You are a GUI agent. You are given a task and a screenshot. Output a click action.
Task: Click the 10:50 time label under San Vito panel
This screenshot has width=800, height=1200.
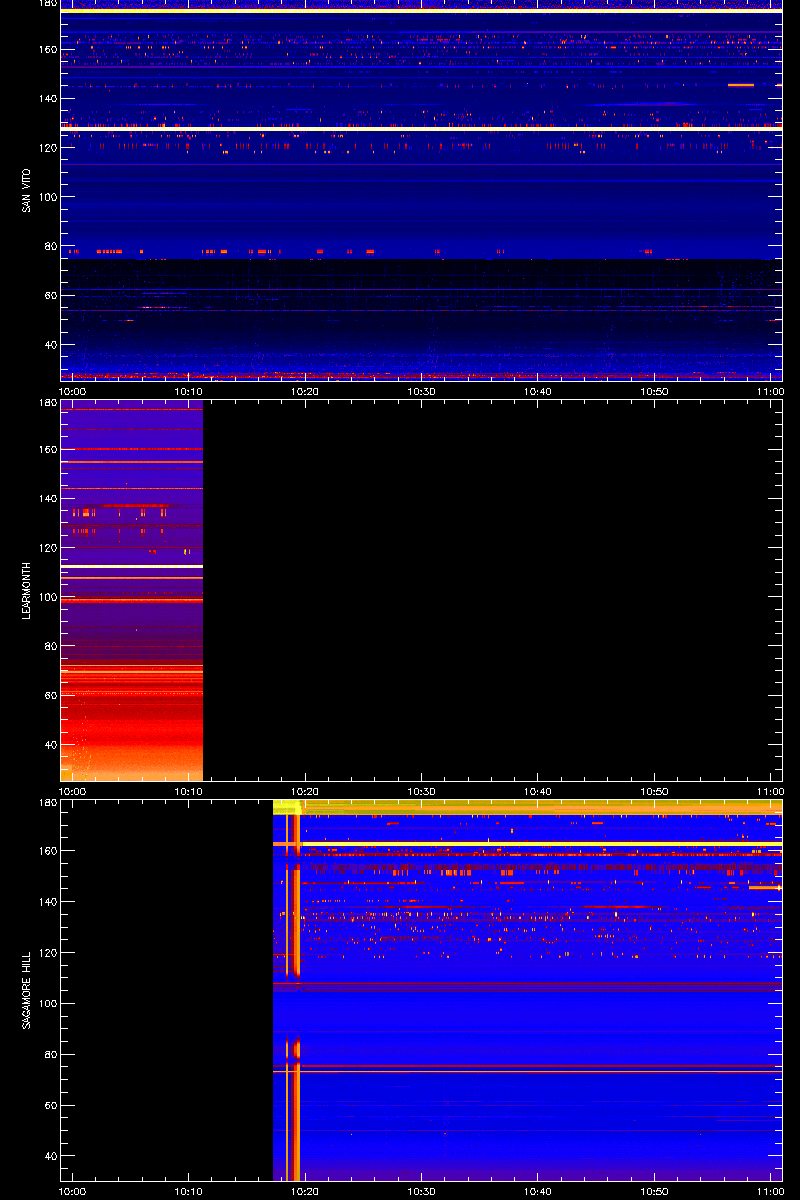pyautogui.click(x=654, y=392)
